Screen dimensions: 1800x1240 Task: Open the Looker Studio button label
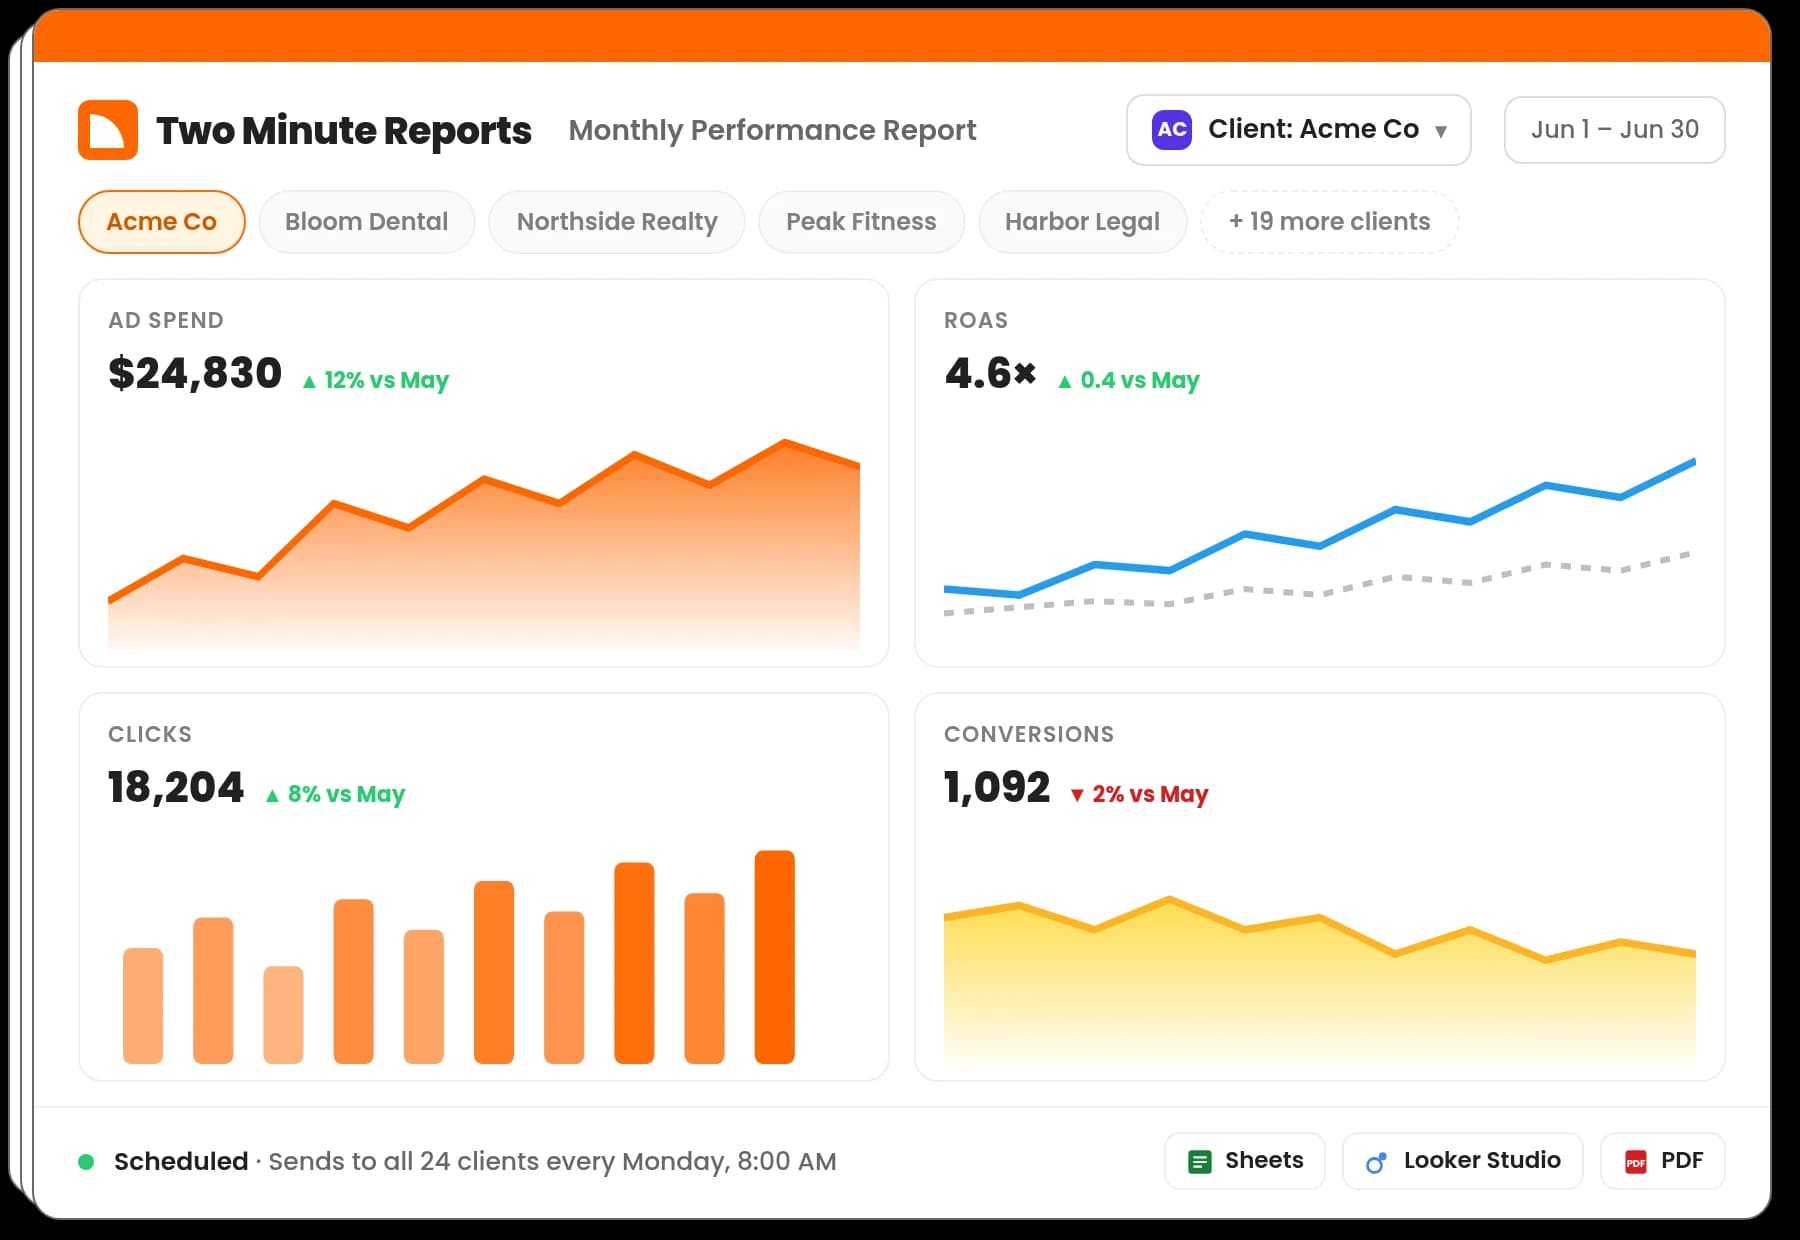pyautogui.click(x=1482, y=1160)
